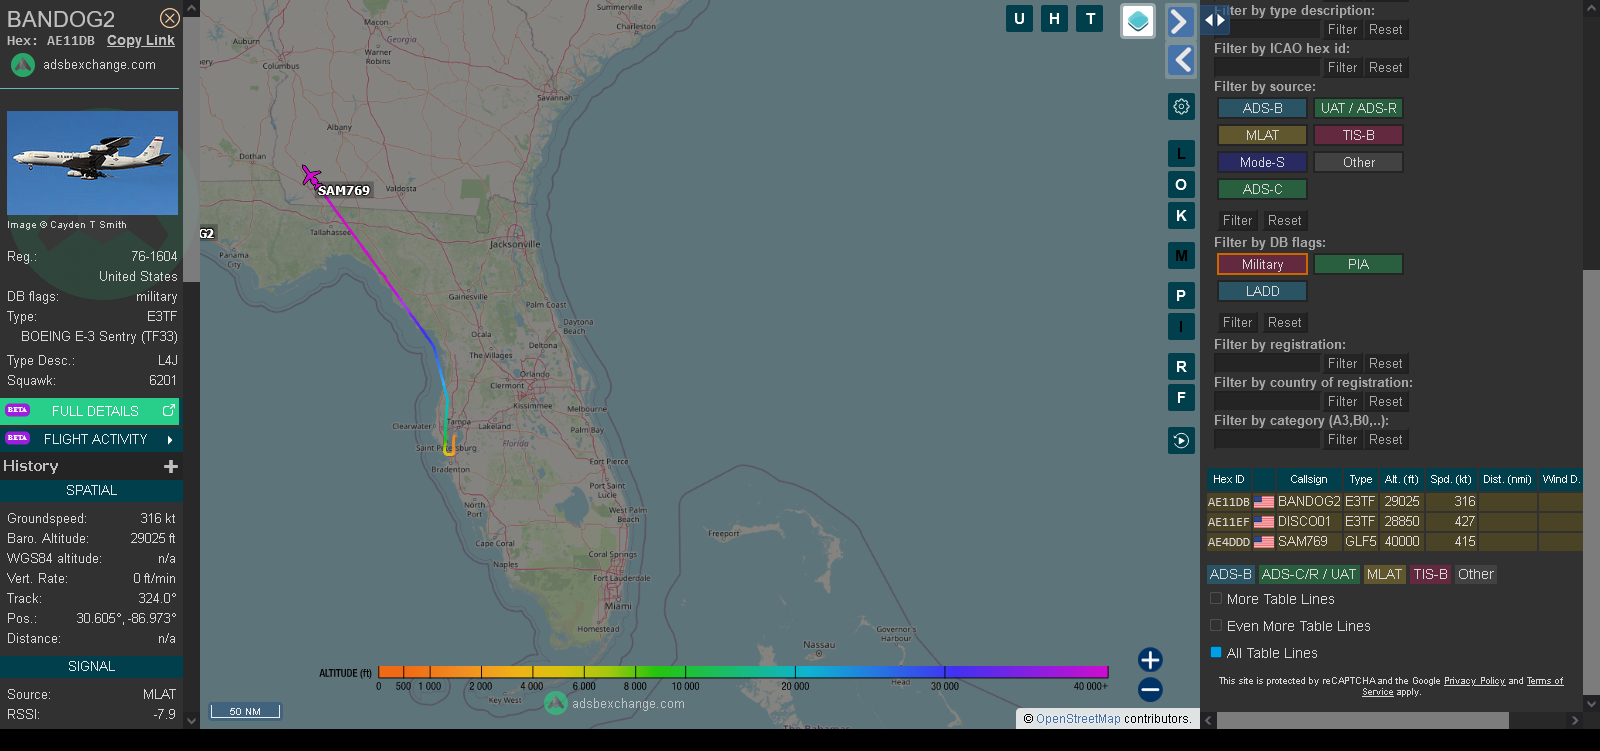Click in registration filter input field
Viewport: 1600px width, 751px height.
pyautogui.click(x=1267, y=363)
